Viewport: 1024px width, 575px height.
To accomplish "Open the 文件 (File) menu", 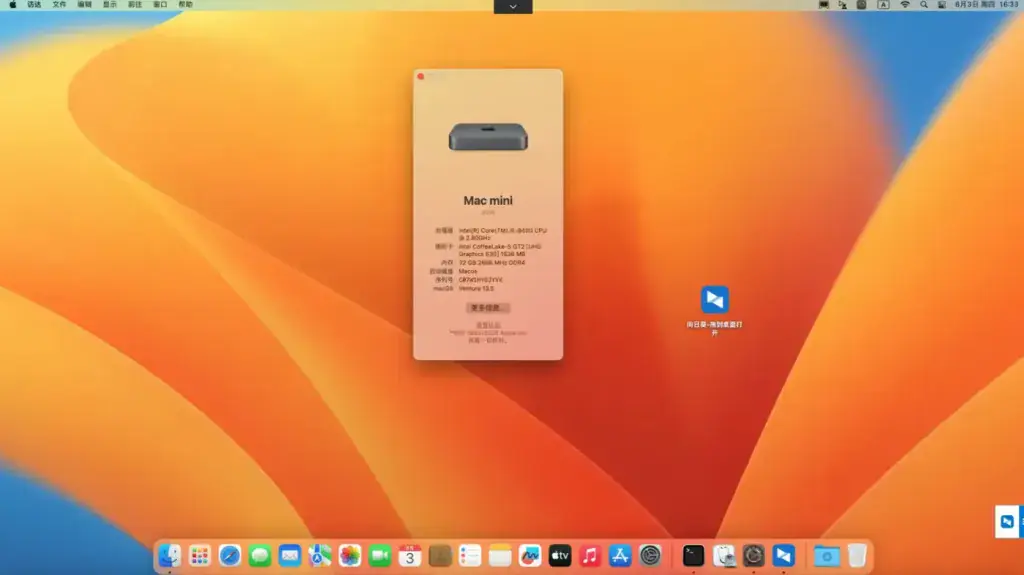I will (59, 5).
